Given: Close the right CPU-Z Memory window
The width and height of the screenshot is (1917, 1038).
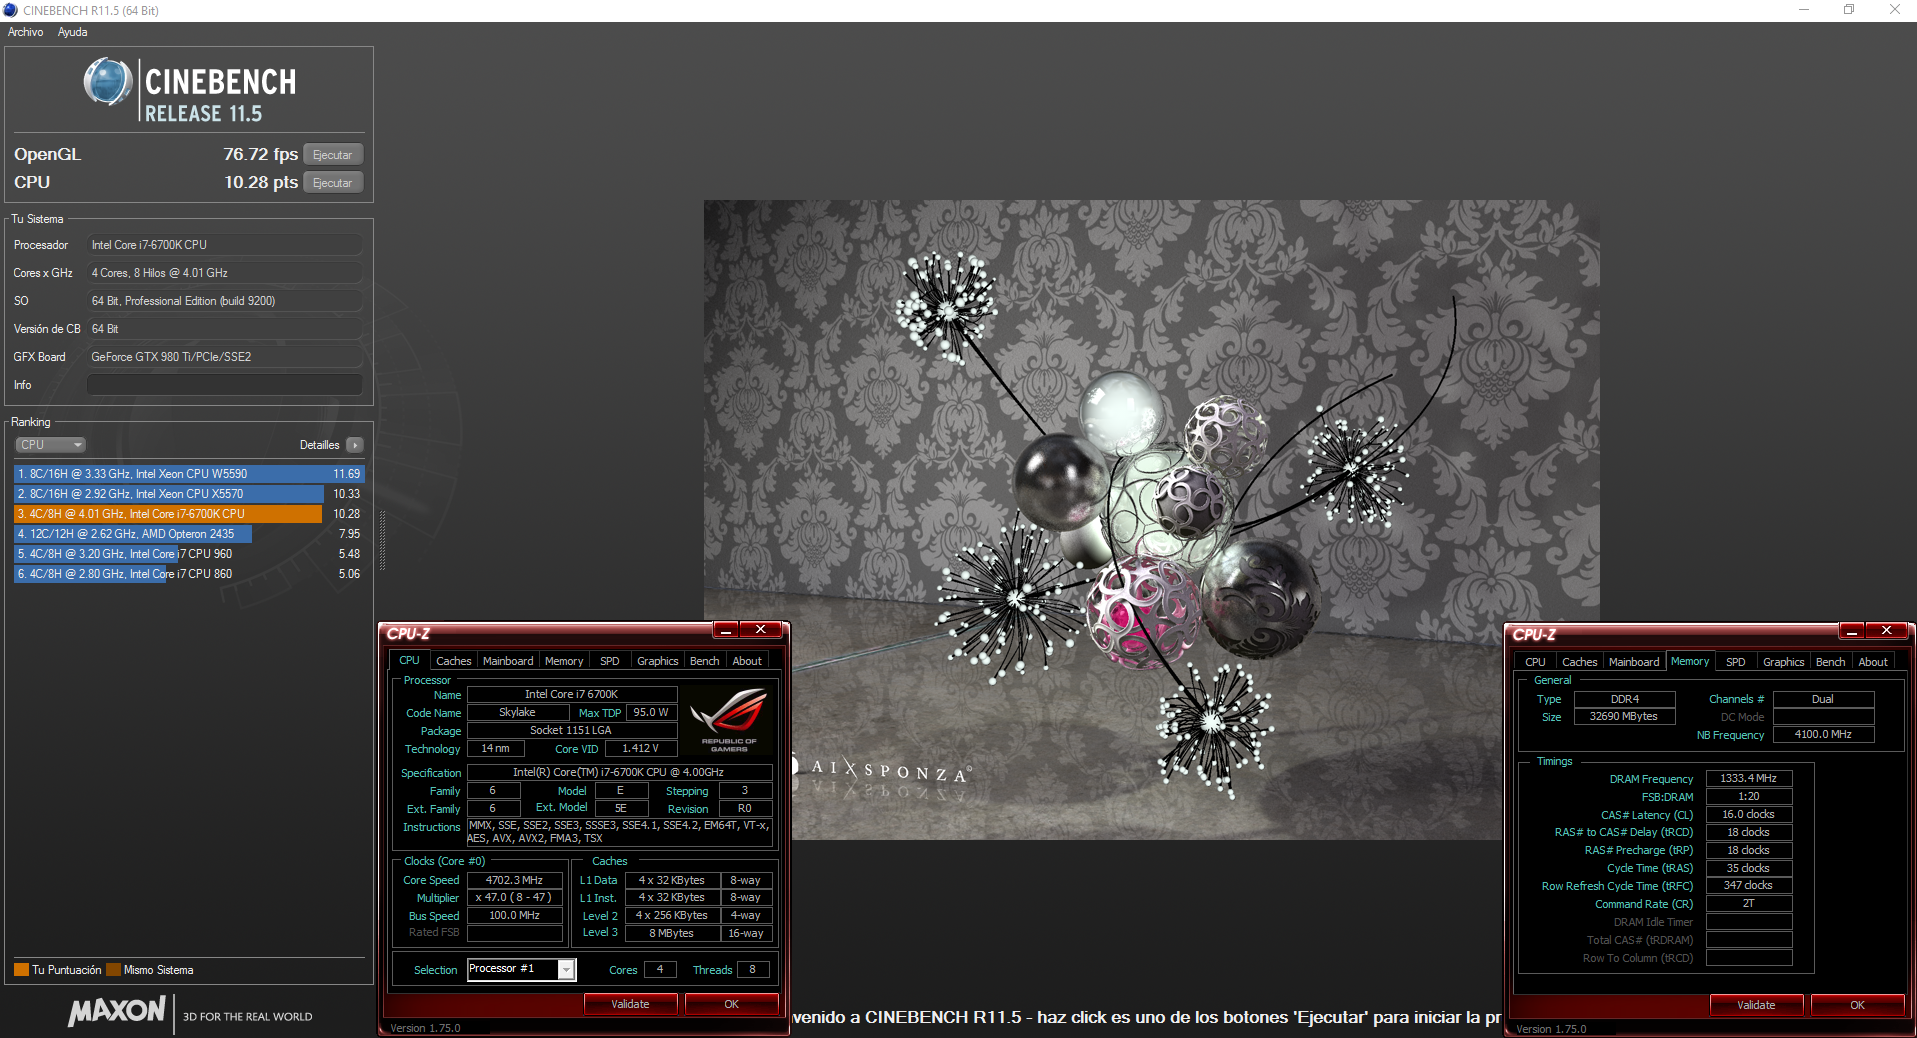Looking at the screenshot, I should 1887,631.
